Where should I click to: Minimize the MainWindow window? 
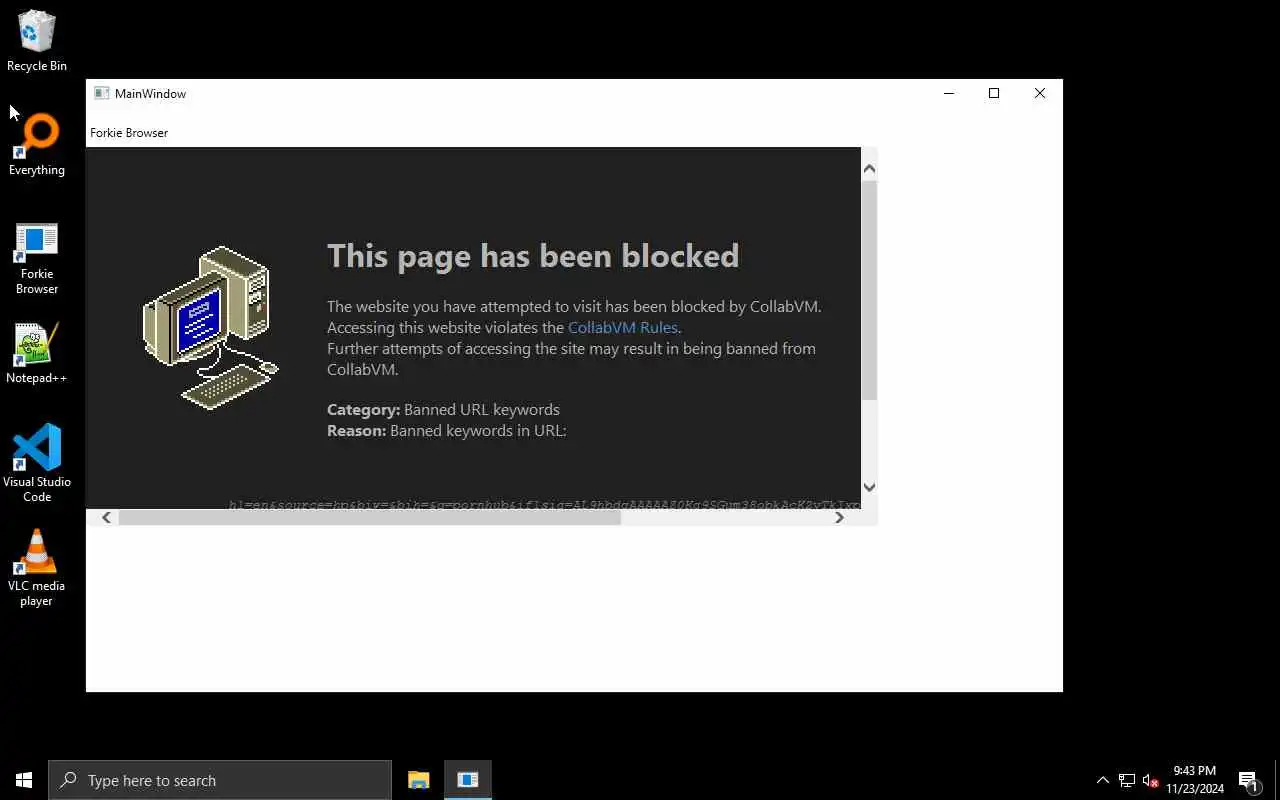(x=949, y=93)
